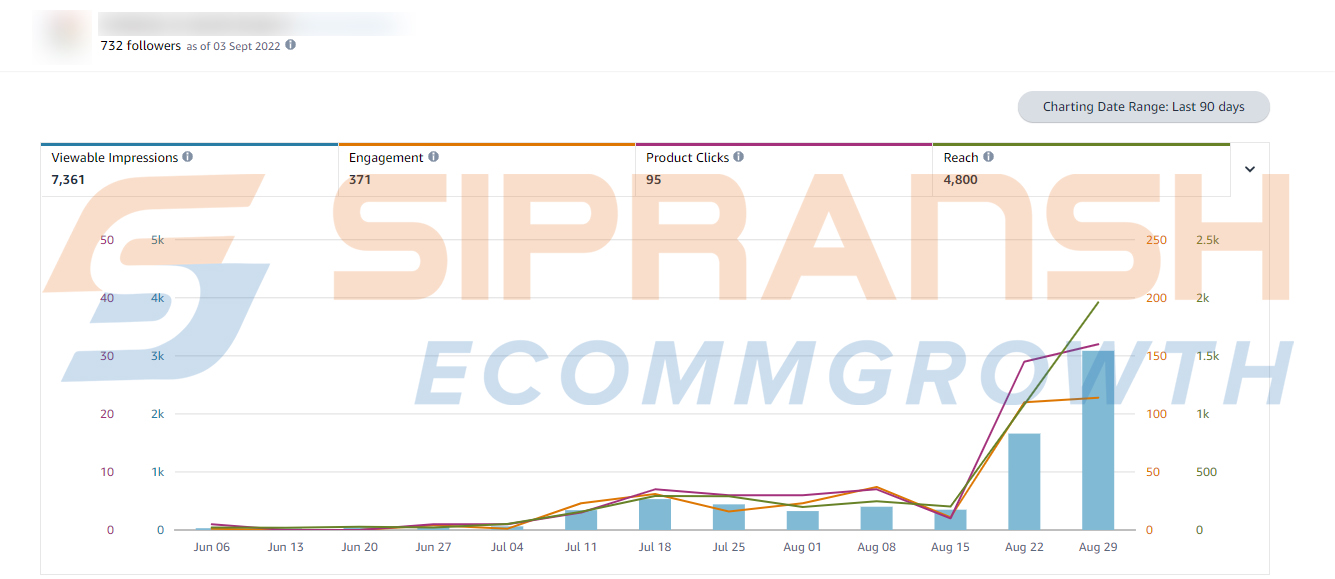
Task: Open Charting Date Range selector
Action: 1143,107
